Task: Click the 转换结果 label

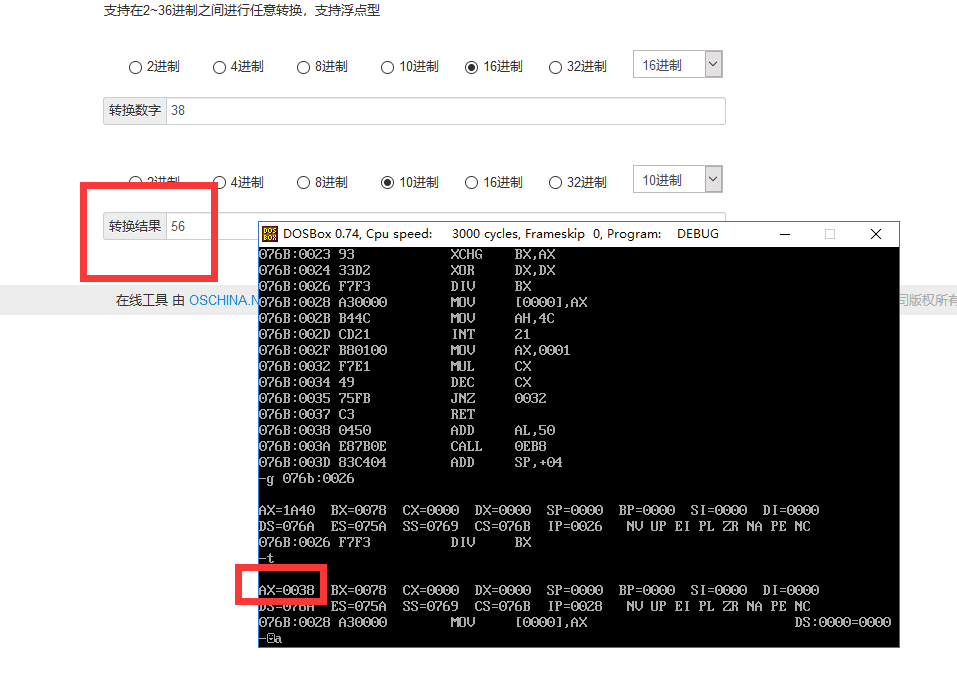Action: (135, 226)
